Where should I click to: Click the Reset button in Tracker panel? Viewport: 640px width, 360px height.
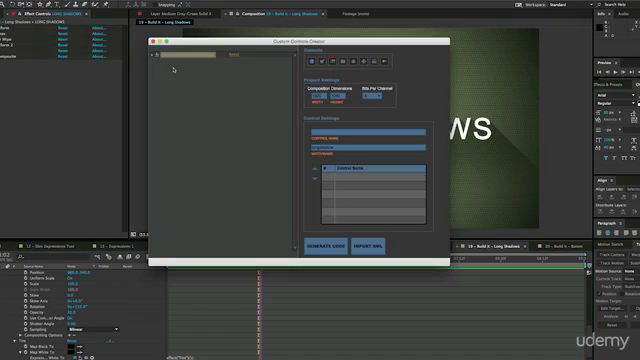[612, 325]
